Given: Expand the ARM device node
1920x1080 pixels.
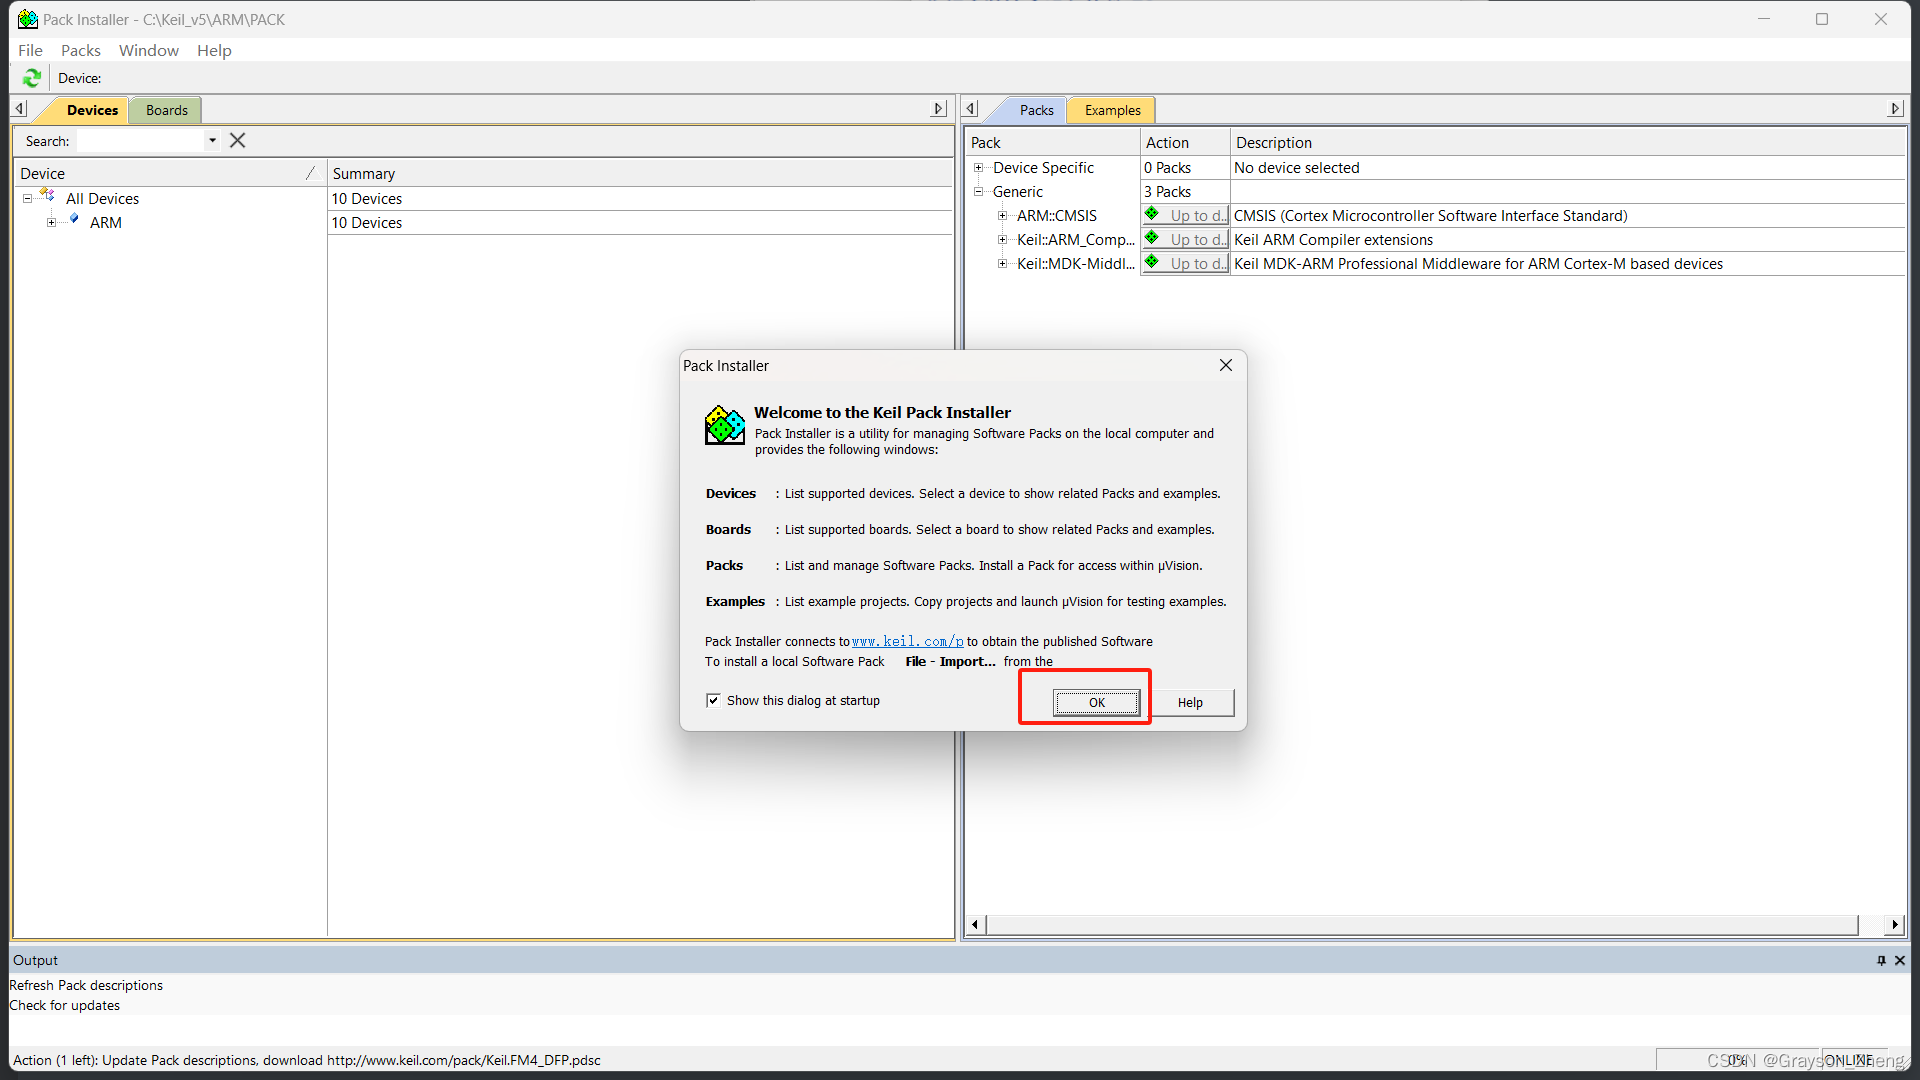Looking at the screenshot, I should point(51,222).
